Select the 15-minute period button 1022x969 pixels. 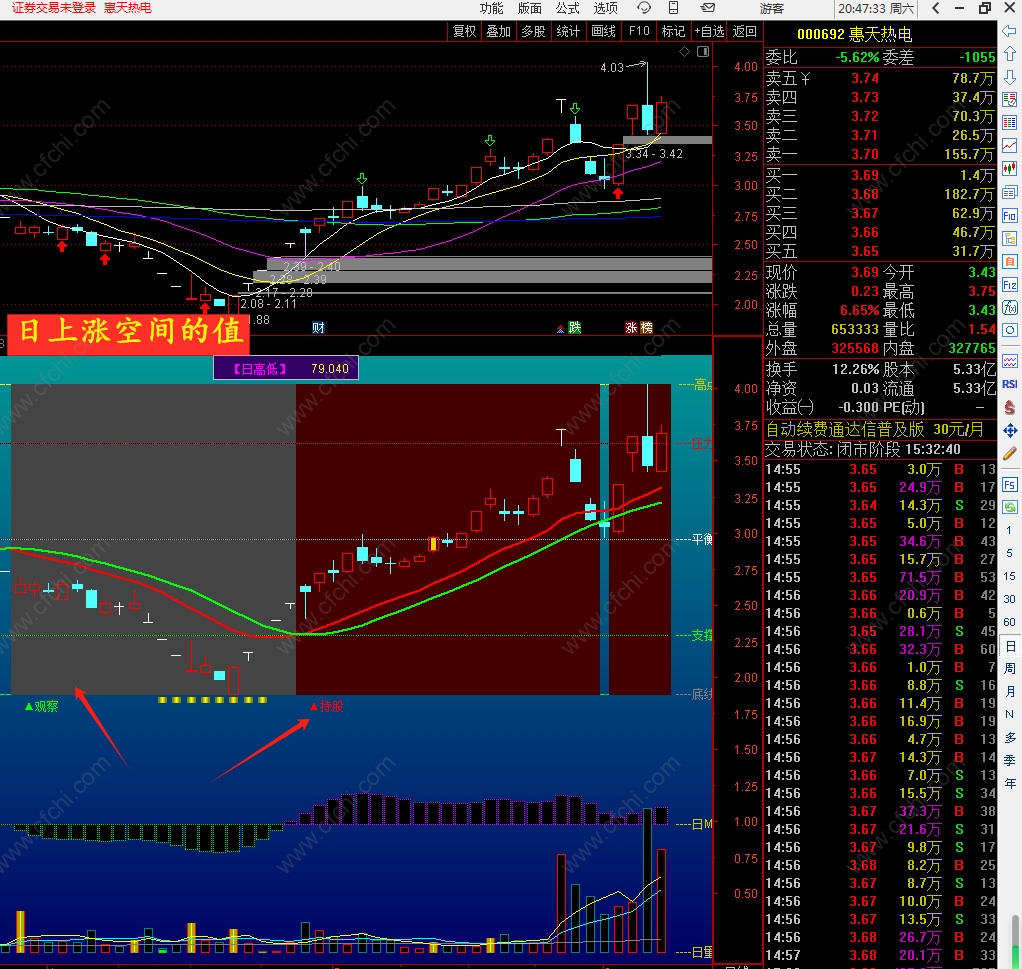point(1009,576)
